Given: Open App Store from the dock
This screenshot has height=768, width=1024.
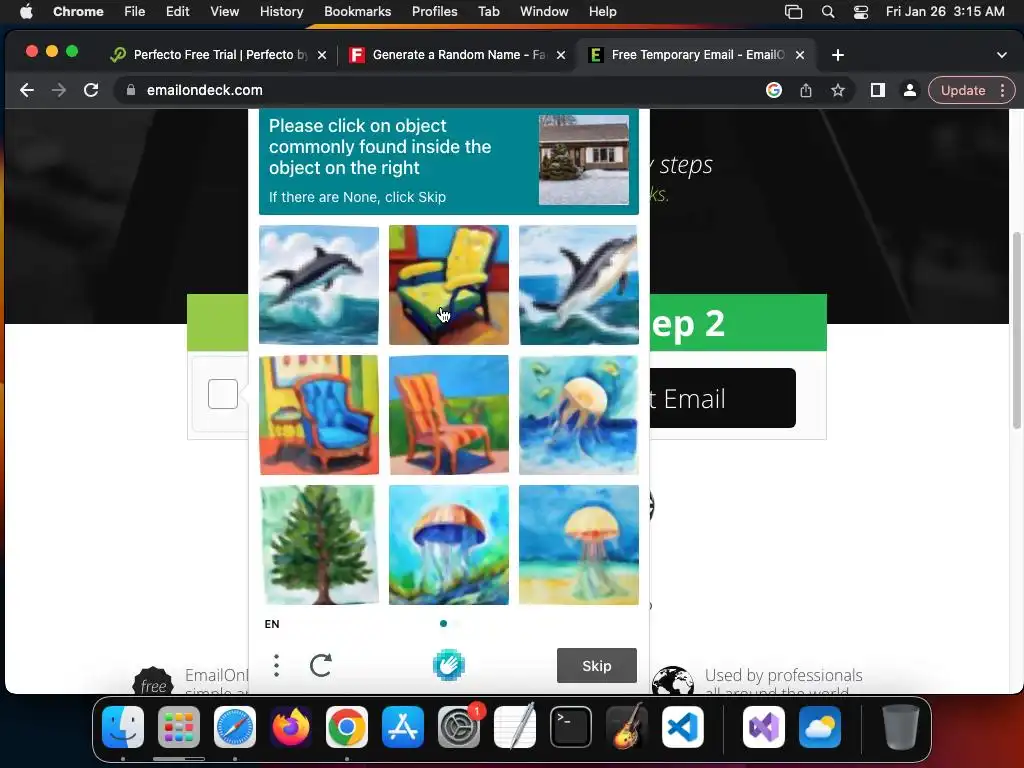Looking at the screenshot, I should [x=403, y=727].
